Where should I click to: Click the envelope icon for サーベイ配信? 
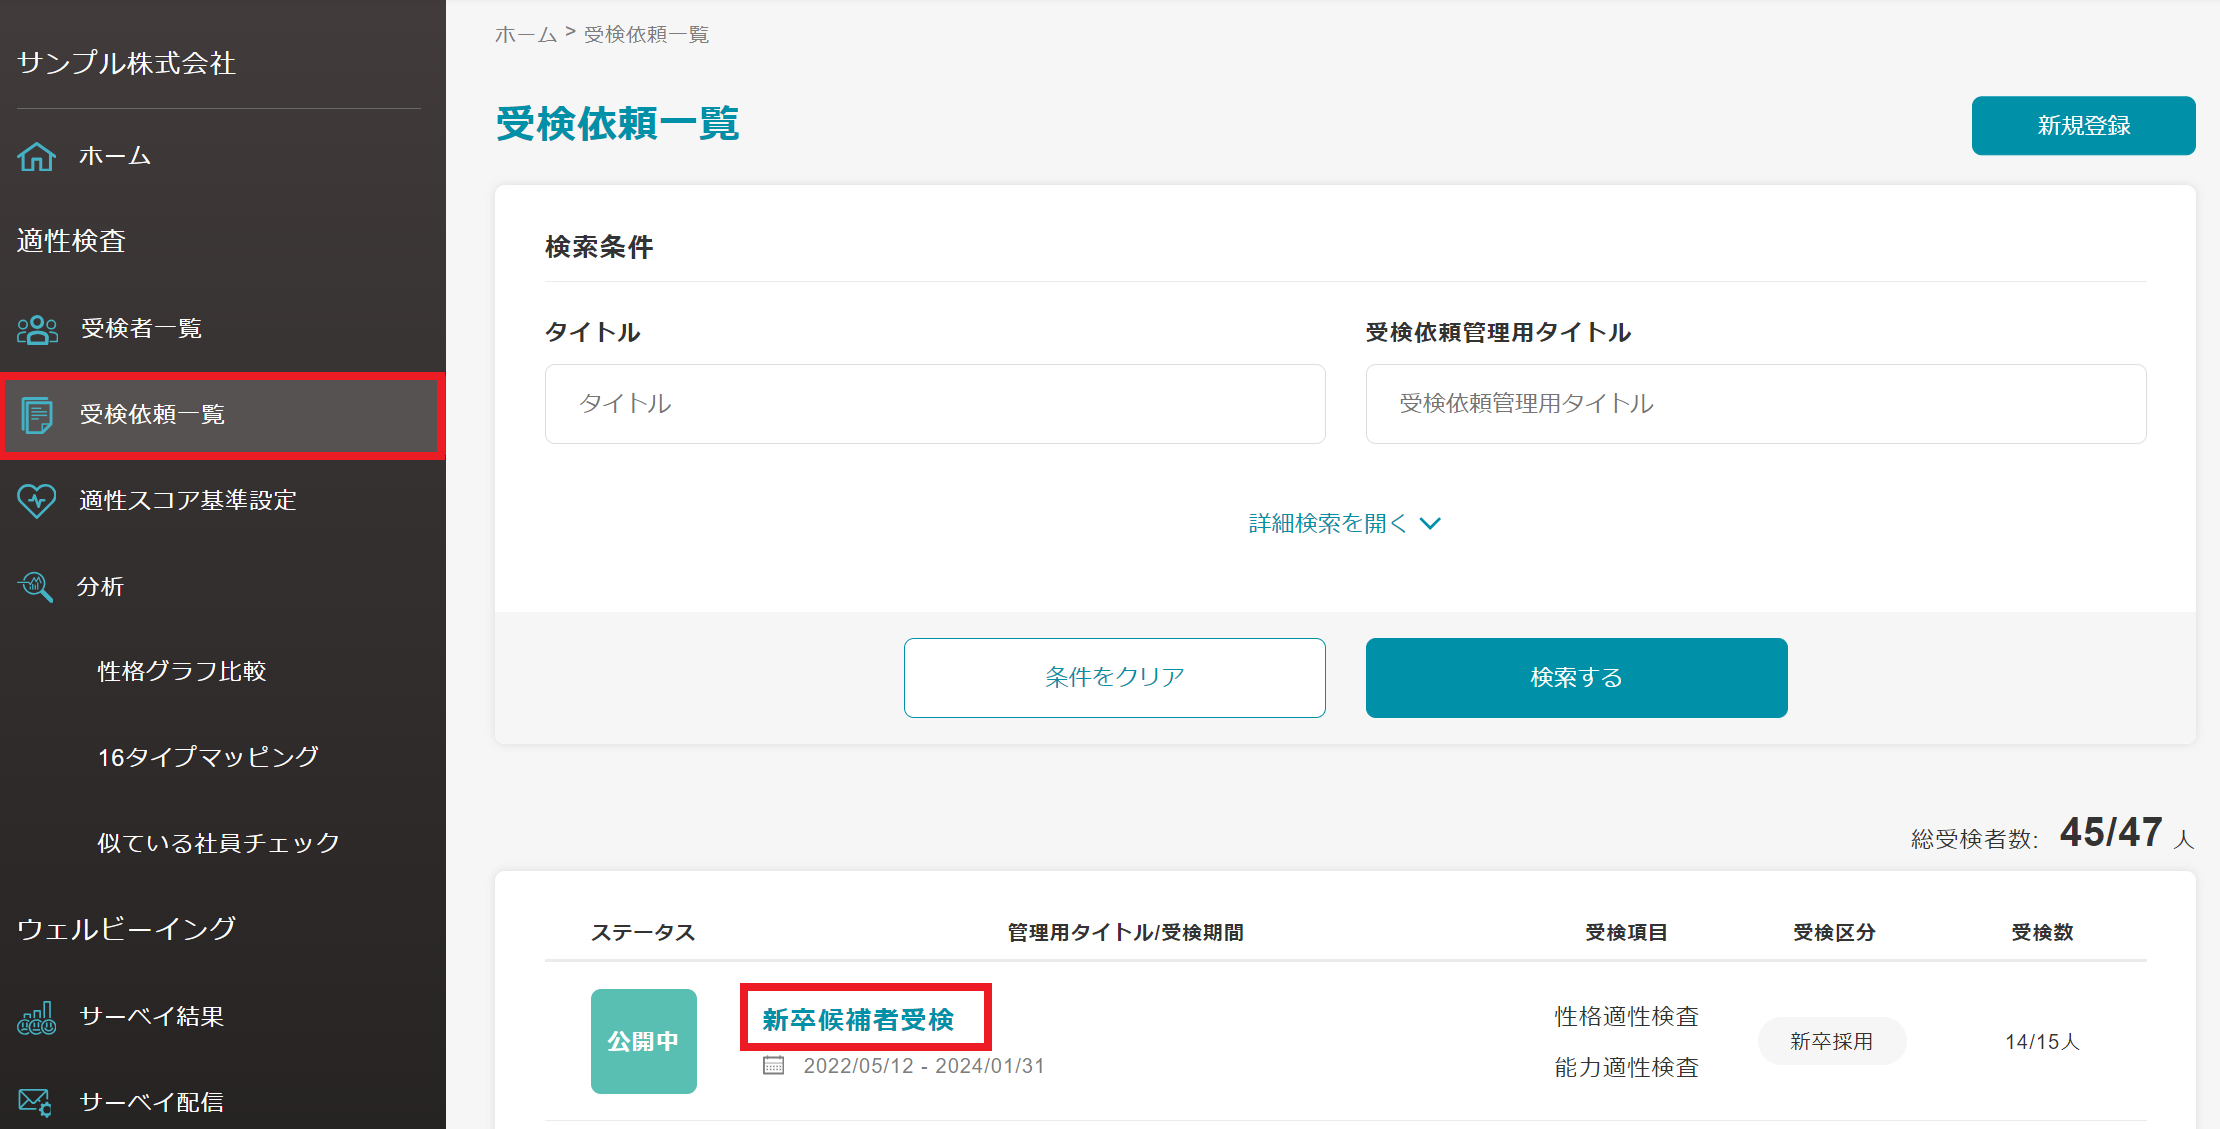pyautogui.click(x=36, y=1101)
